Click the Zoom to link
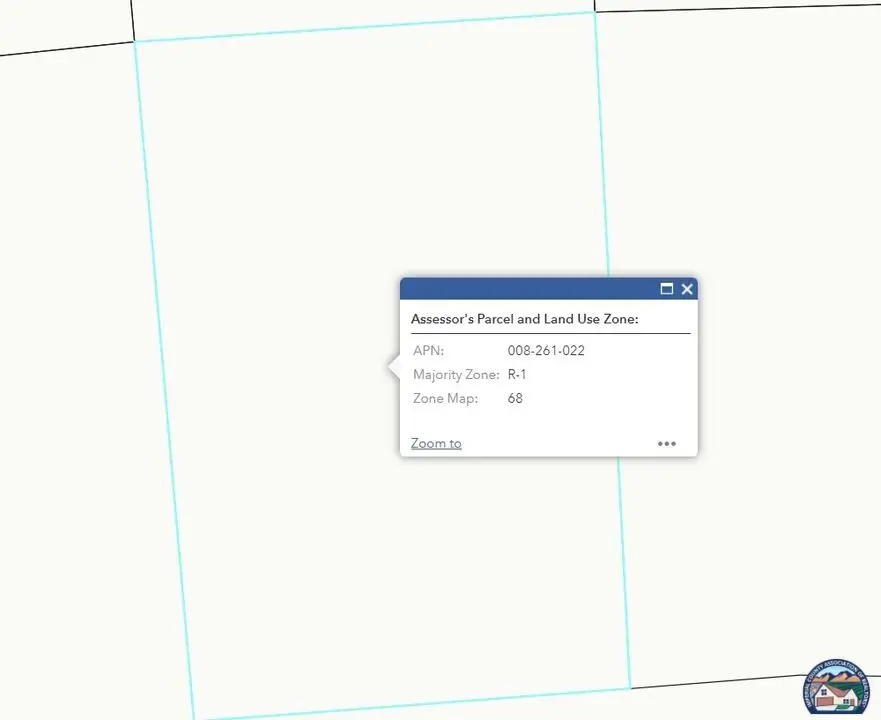The height and width of the screenshot is (720, 881). point(436,443)
